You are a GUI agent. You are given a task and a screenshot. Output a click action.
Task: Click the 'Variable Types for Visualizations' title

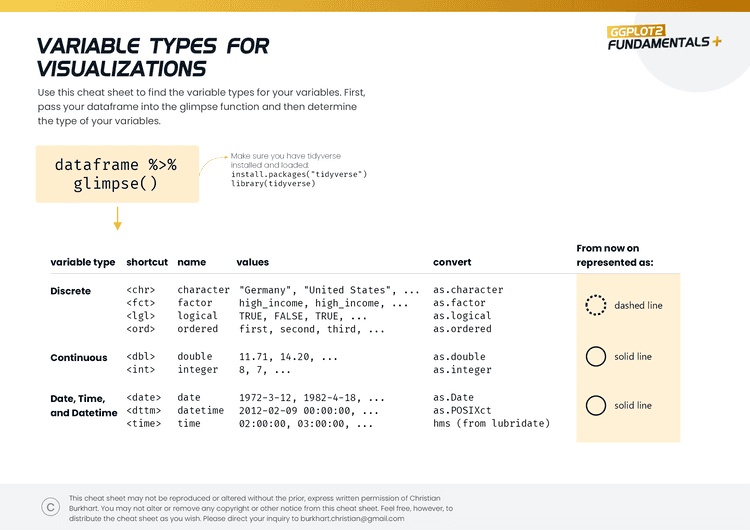(x=152, y=57)
